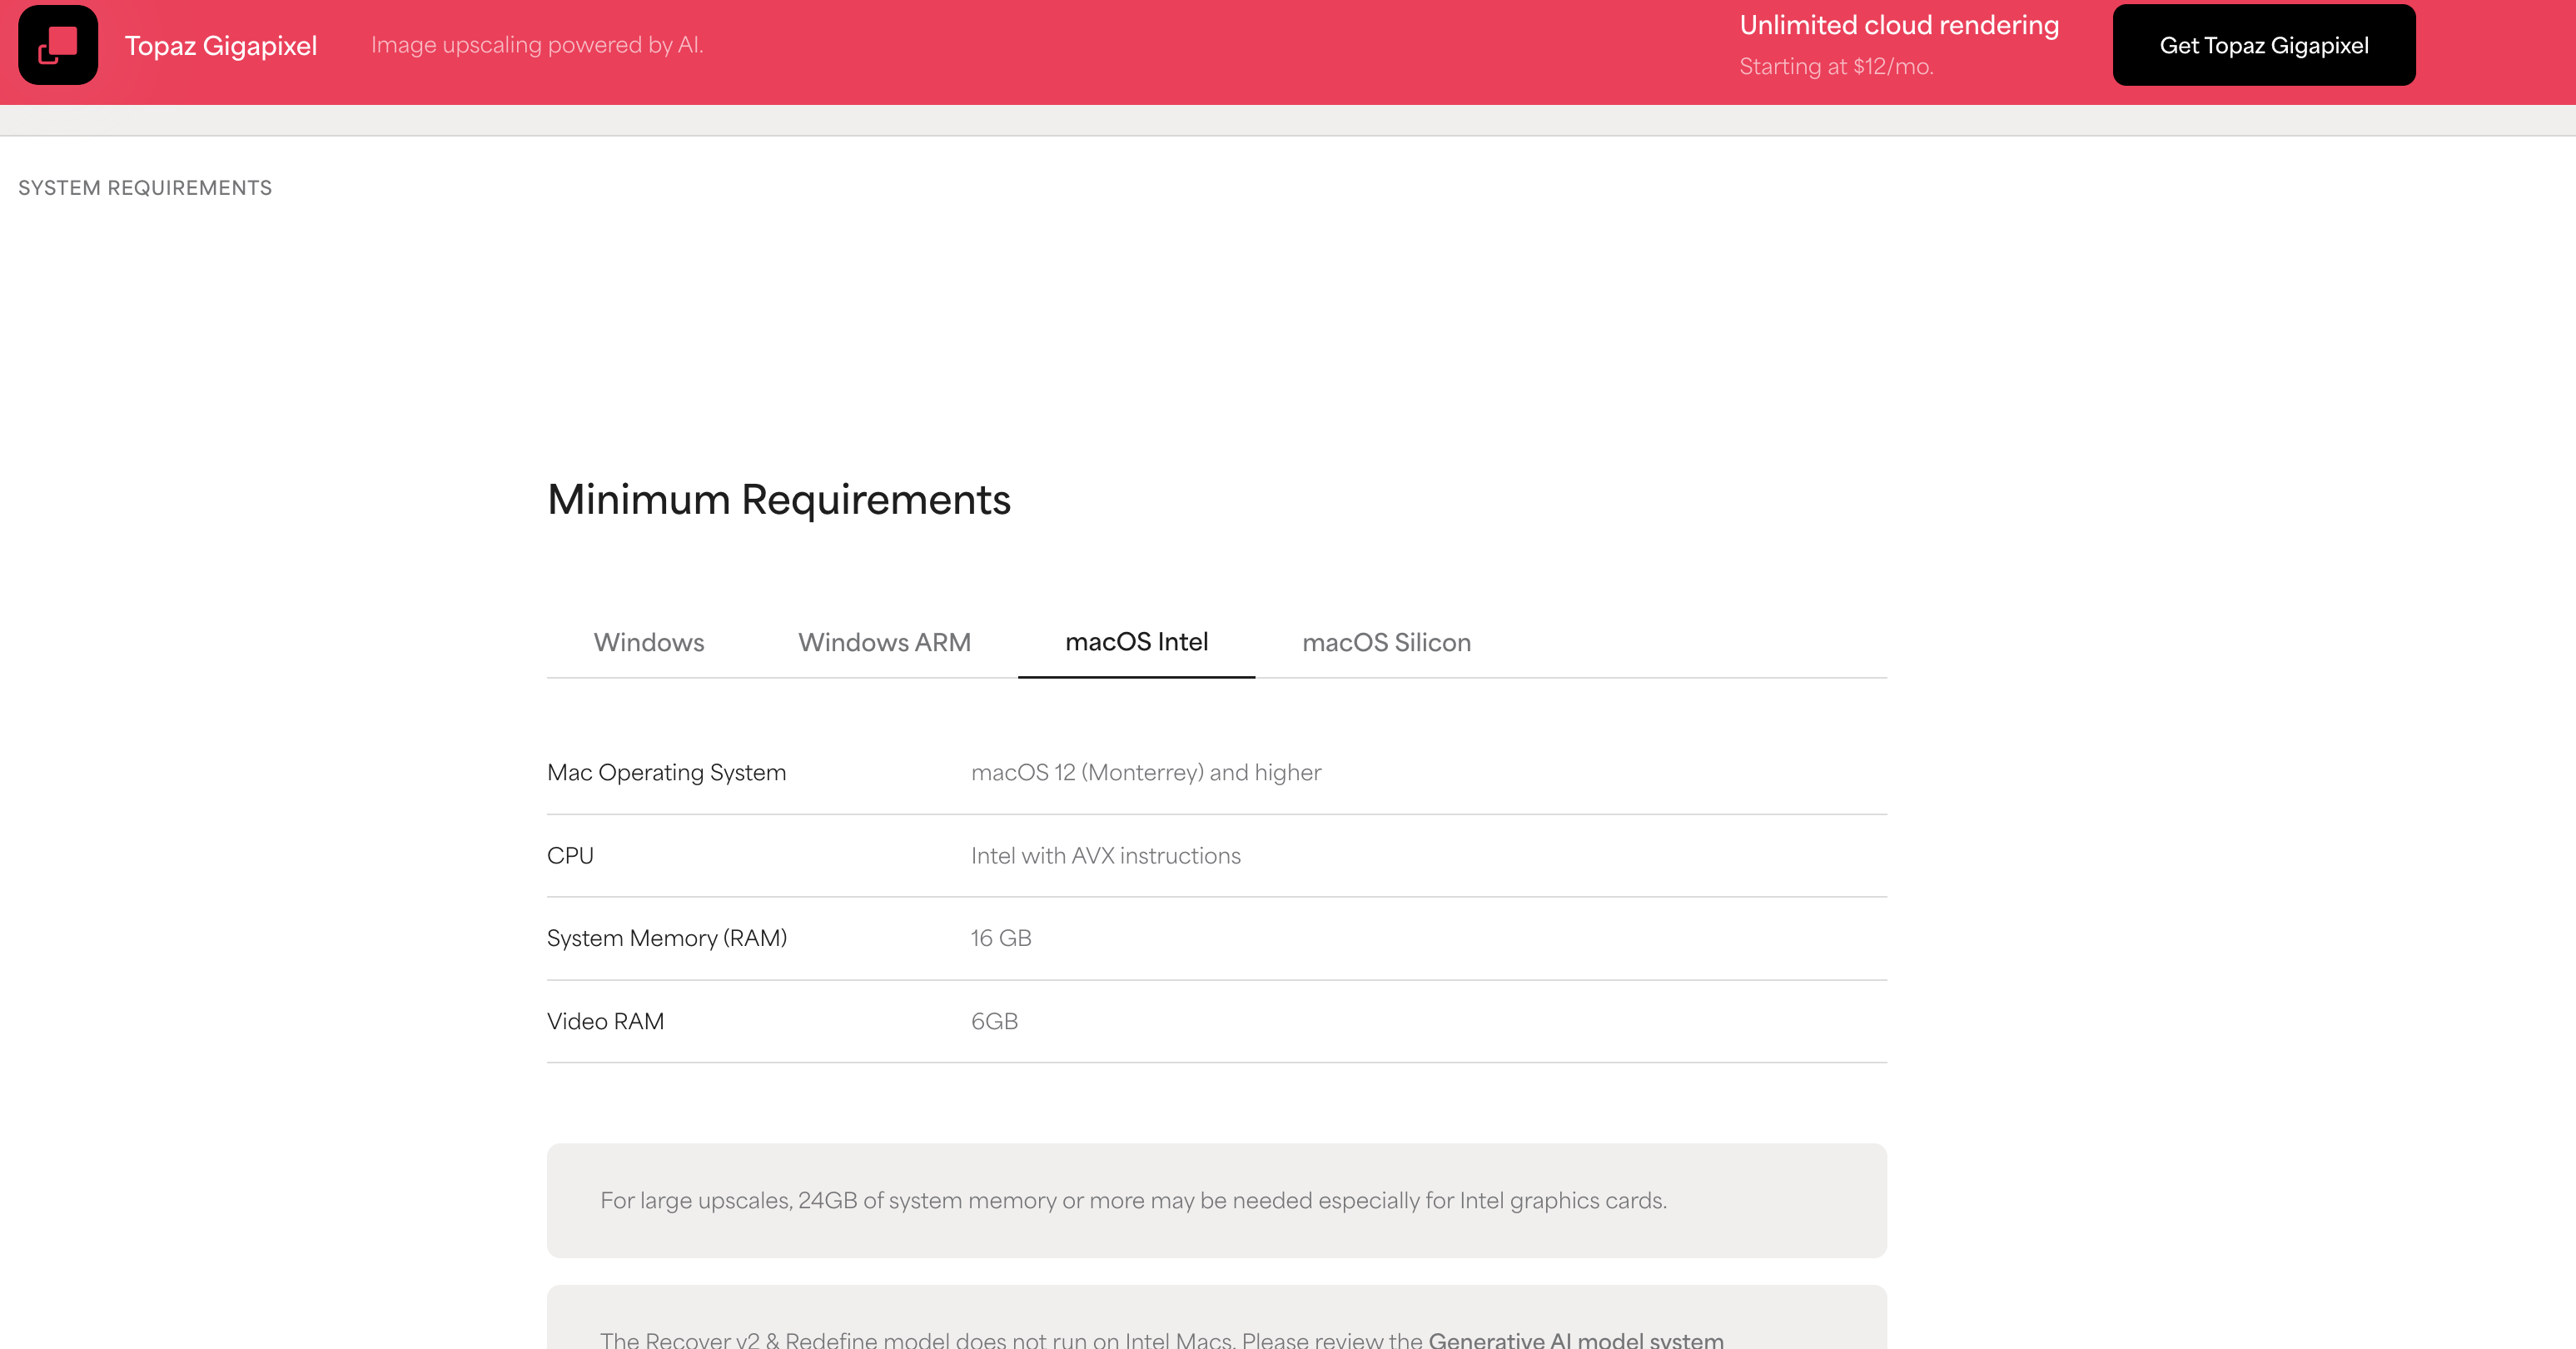Click the Get Topaz Gigapixel button

click(2263, 45)
